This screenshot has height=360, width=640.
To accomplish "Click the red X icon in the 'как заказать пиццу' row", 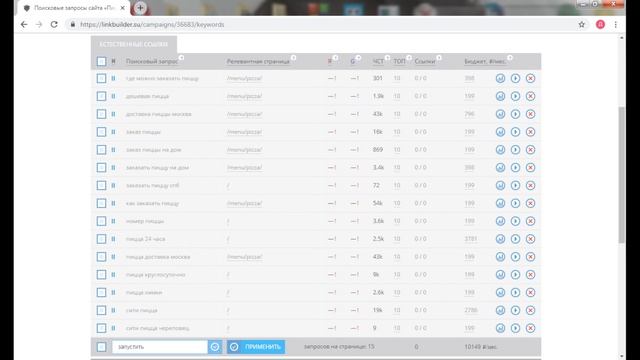I will click(x=531, y=203).
